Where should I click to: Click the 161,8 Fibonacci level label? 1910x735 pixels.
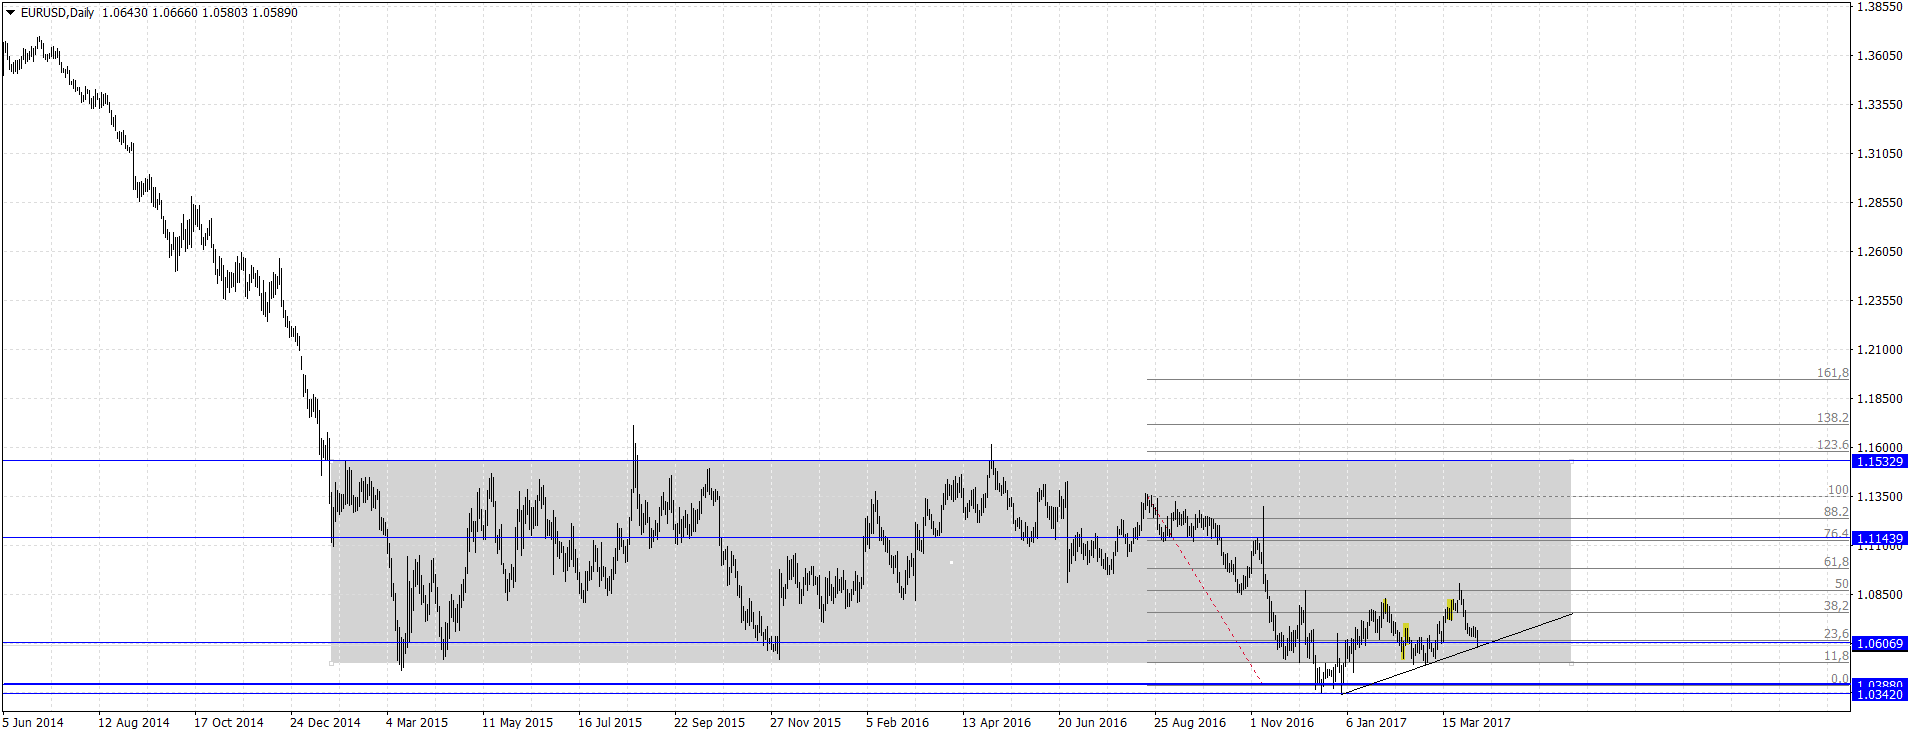pyautogui.click(x=1832, y=373)
